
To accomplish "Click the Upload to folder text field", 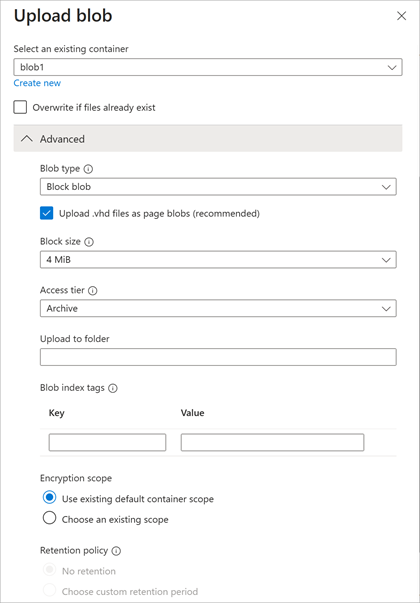I will coord(218,357).
